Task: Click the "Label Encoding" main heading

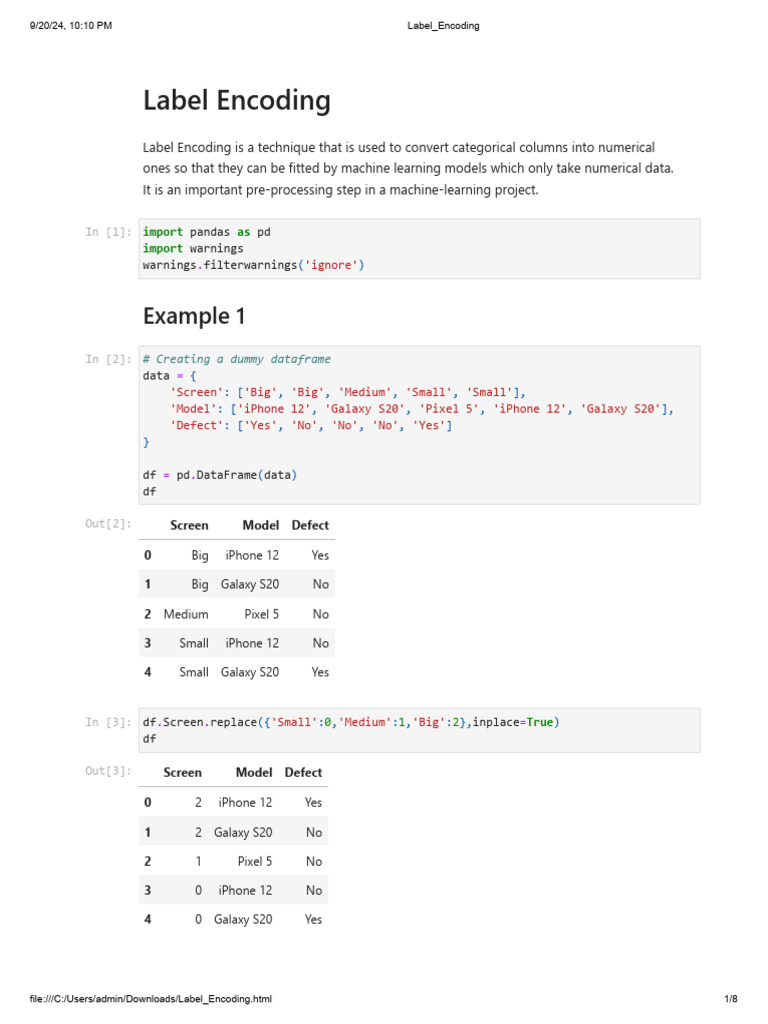Action: point(237,100)
